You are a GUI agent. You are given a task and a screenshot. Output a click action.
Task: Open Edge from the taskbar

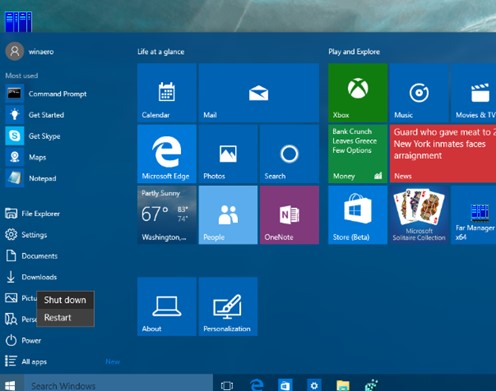[256, 385]
